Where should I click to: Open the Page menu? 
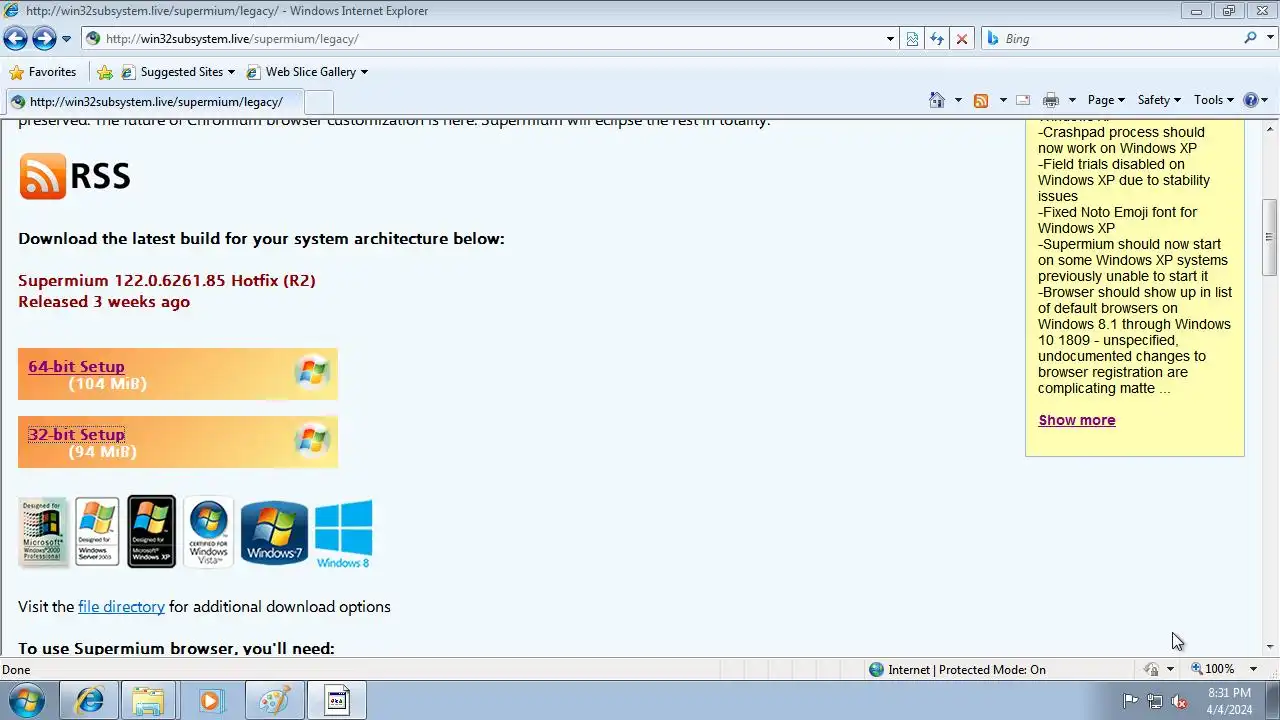pos(1106,100)
